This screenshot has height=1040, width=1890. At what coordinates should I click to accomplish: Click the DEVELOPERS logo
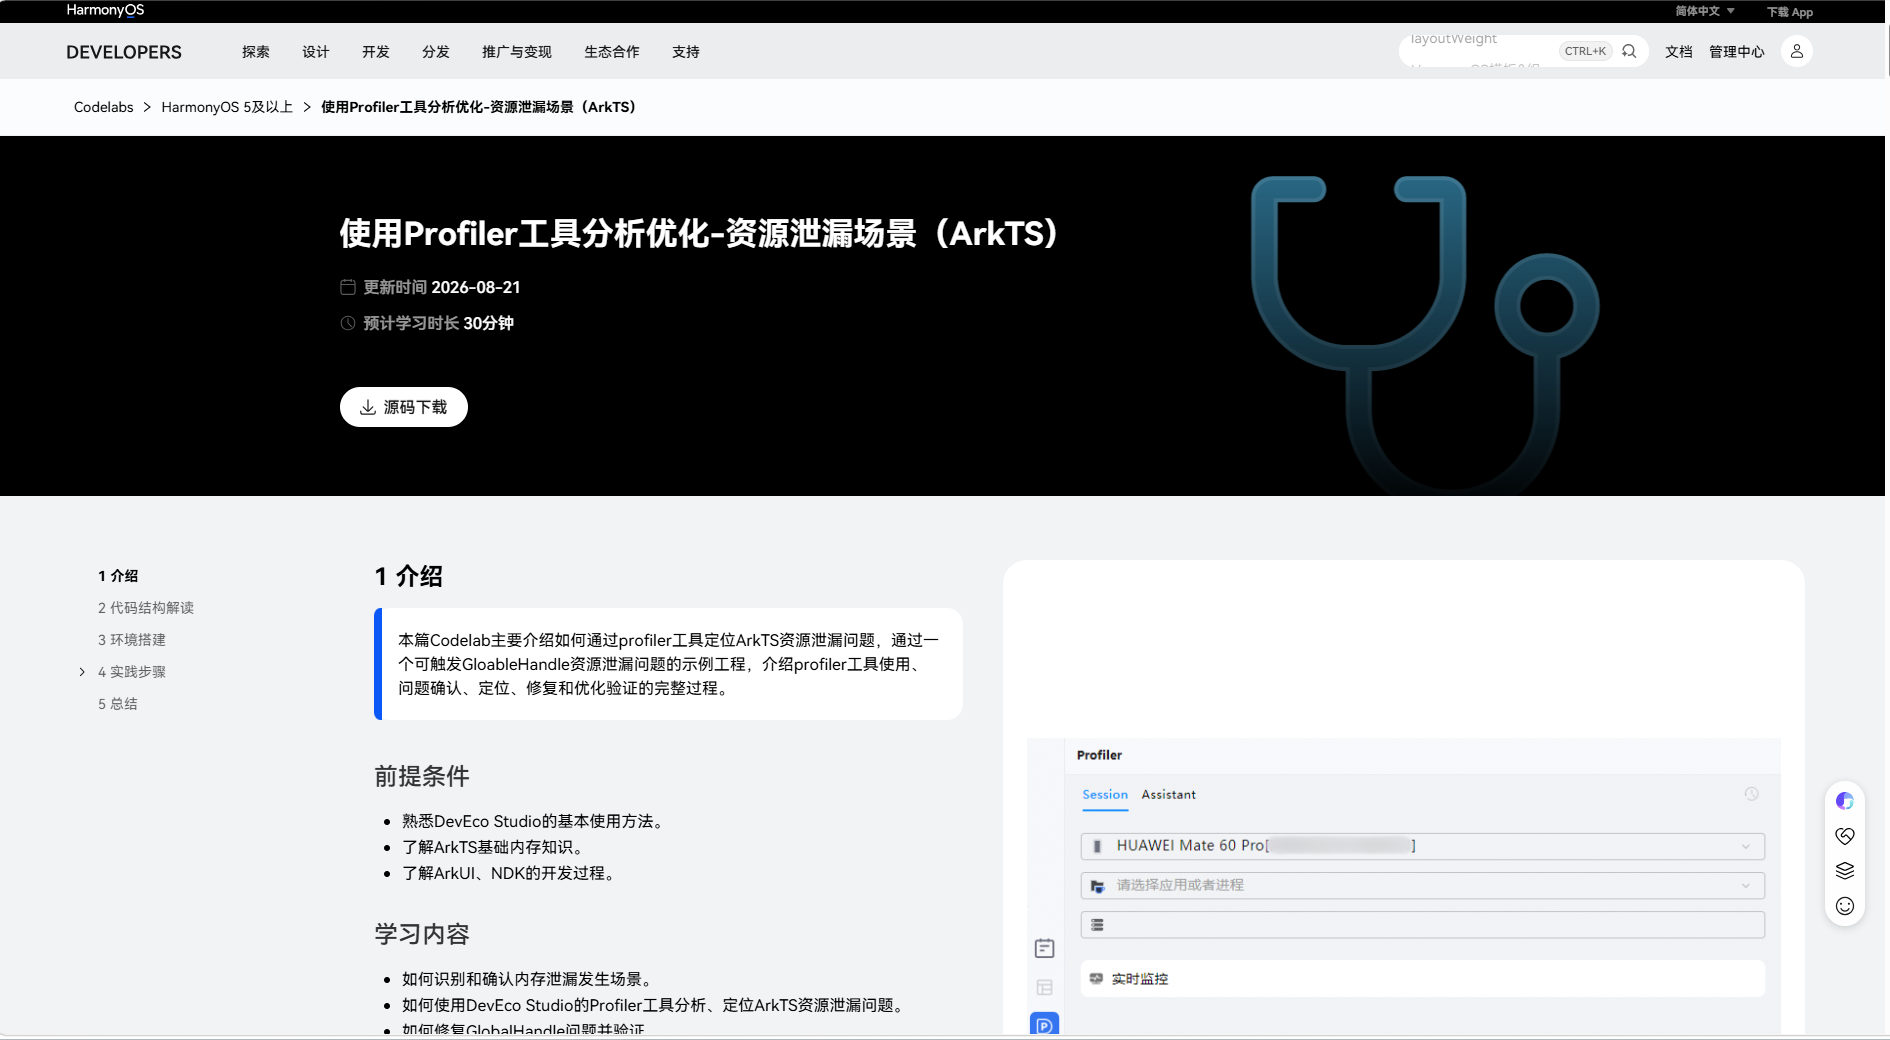pos(124,52)
